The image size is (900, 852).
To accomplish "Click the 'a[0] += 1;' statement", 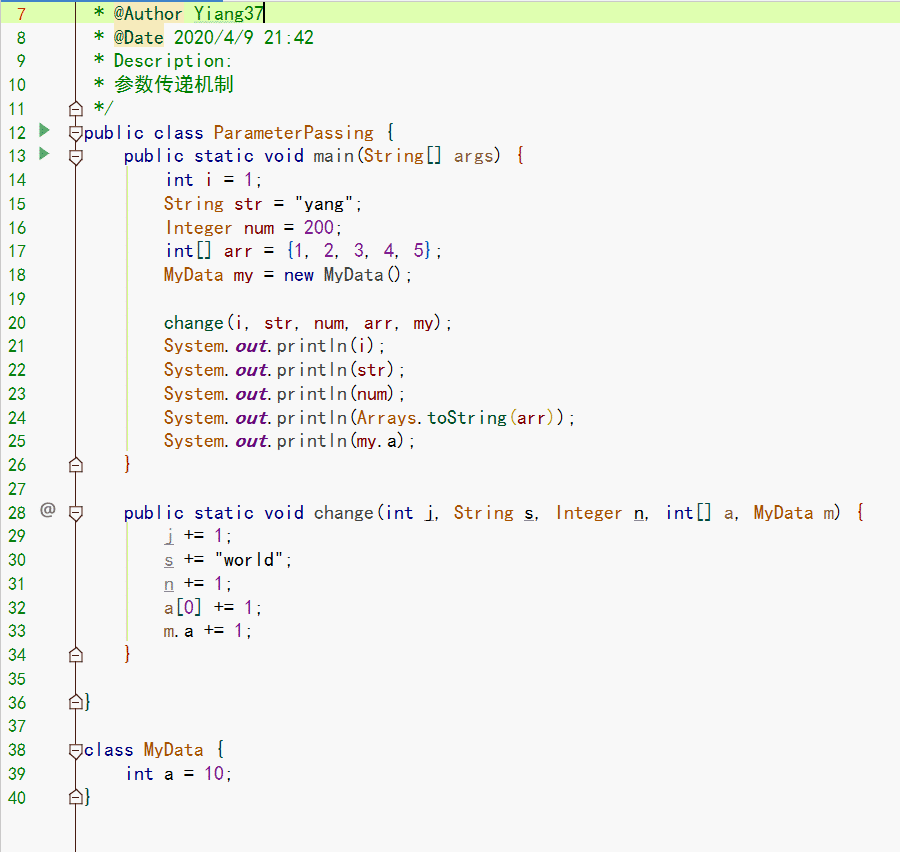I will point(213,607).
